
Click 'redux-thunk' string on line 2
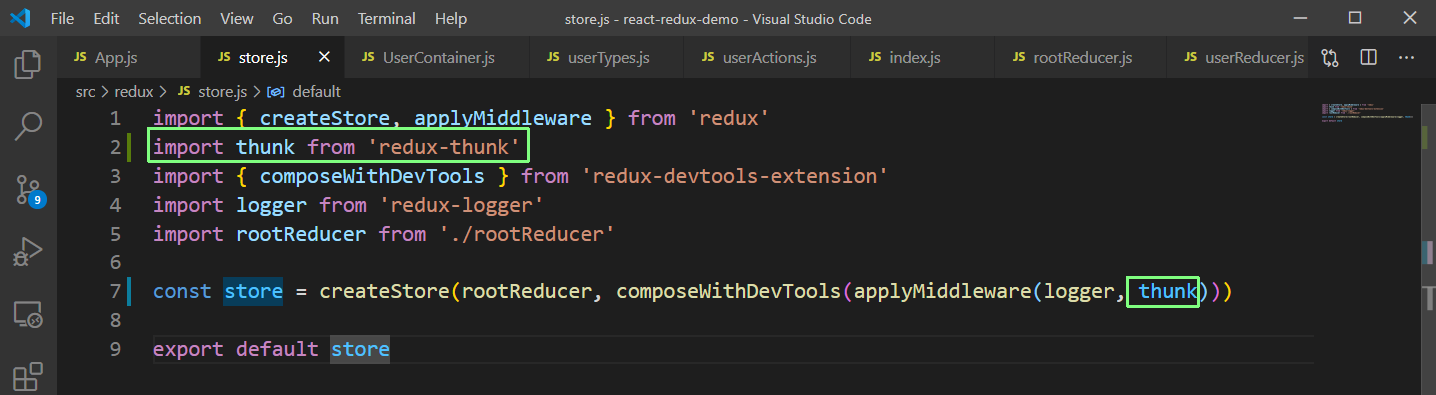point(444,147)
